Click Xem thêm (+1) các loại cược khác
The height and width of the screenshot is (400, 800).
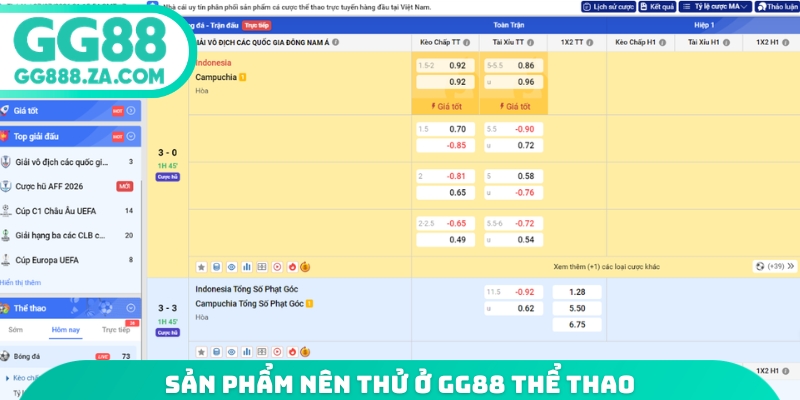tap(606, 267)
